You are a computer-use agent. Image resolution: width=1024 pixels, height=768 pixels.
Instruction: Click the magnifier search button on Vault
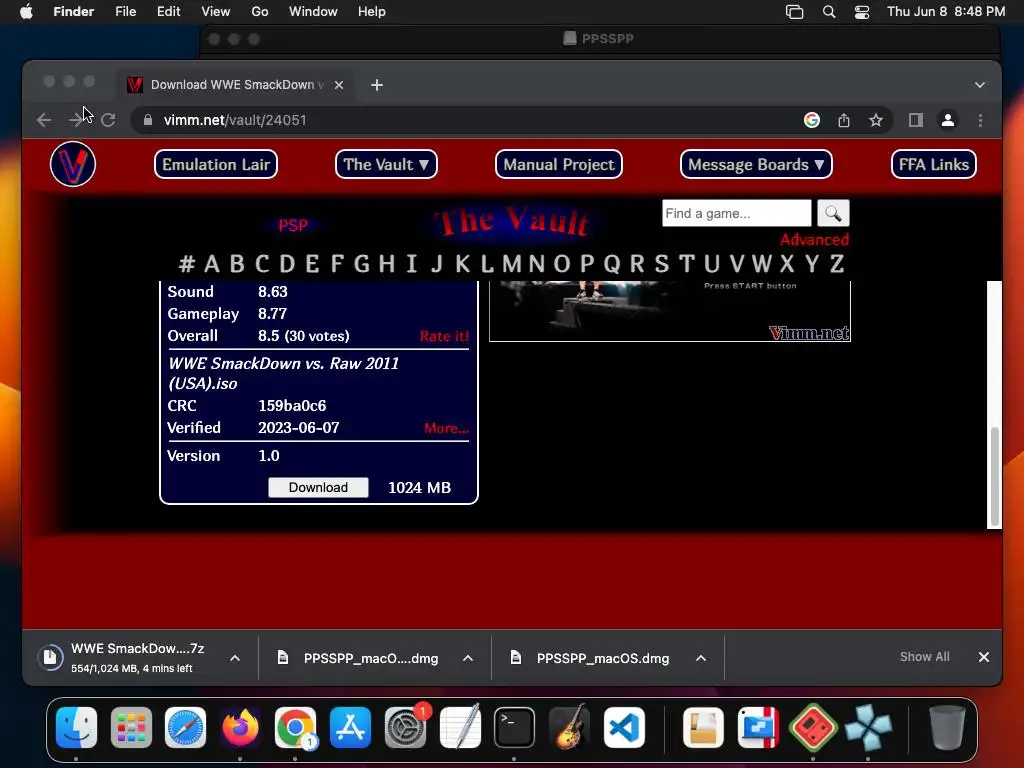click(833, 214)
